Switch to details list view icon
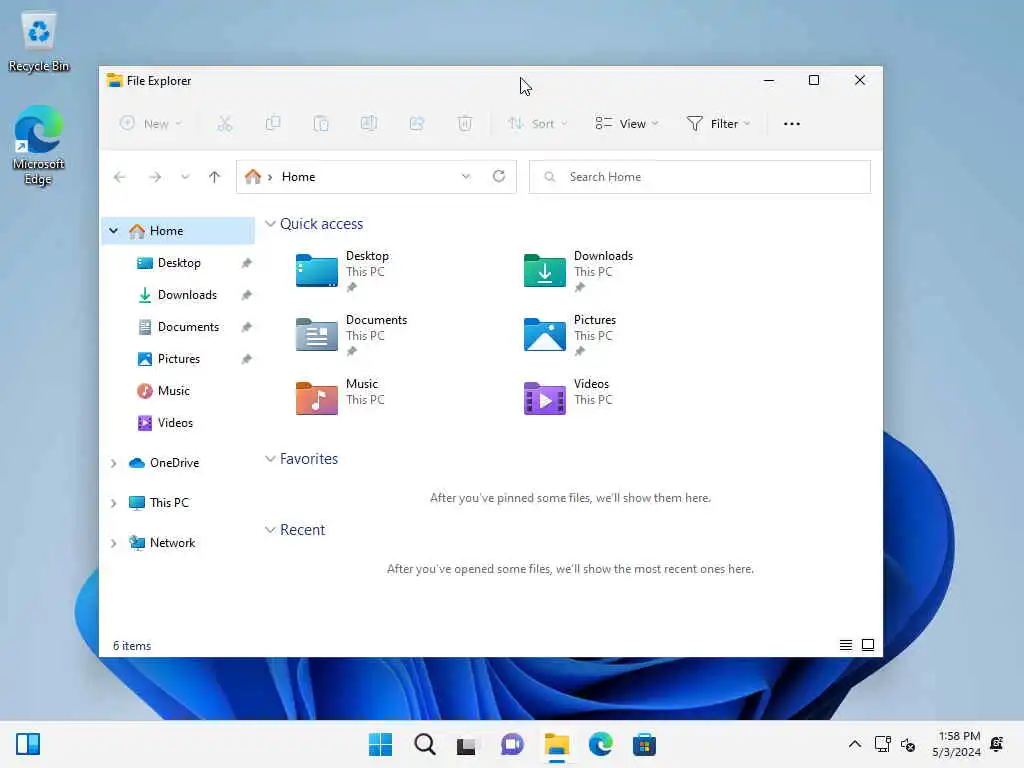Screen dimensions: 1024x768 click(846, 645)
